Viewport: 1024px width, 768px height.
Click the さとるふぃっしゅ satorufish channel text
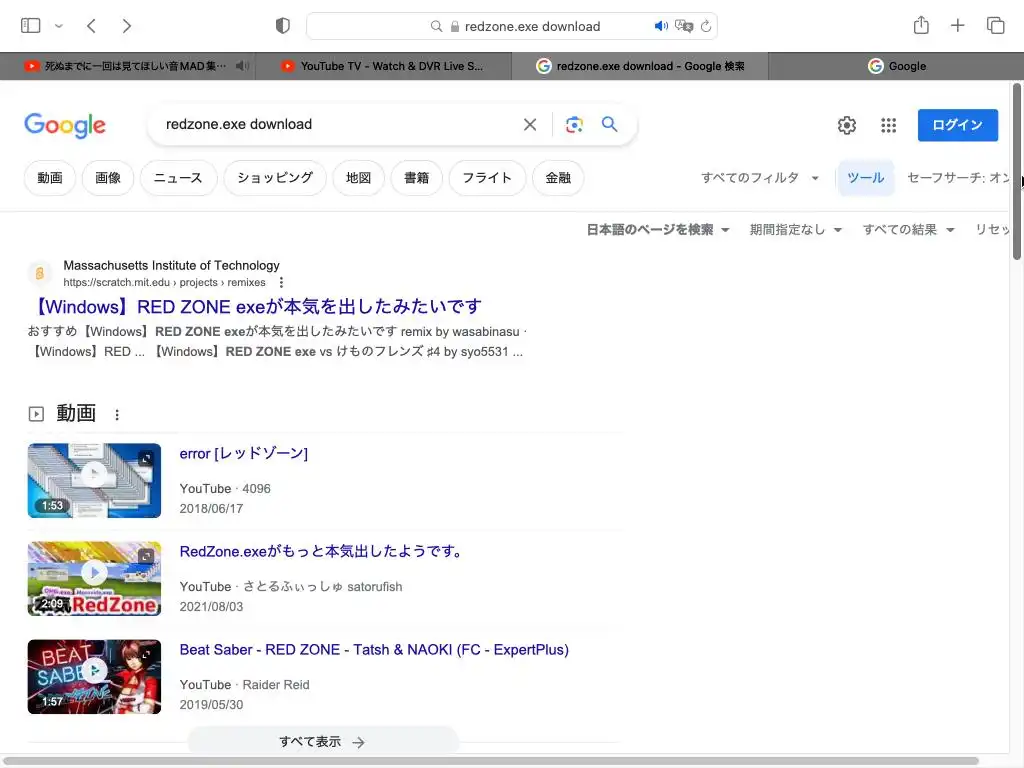(323, 586)
